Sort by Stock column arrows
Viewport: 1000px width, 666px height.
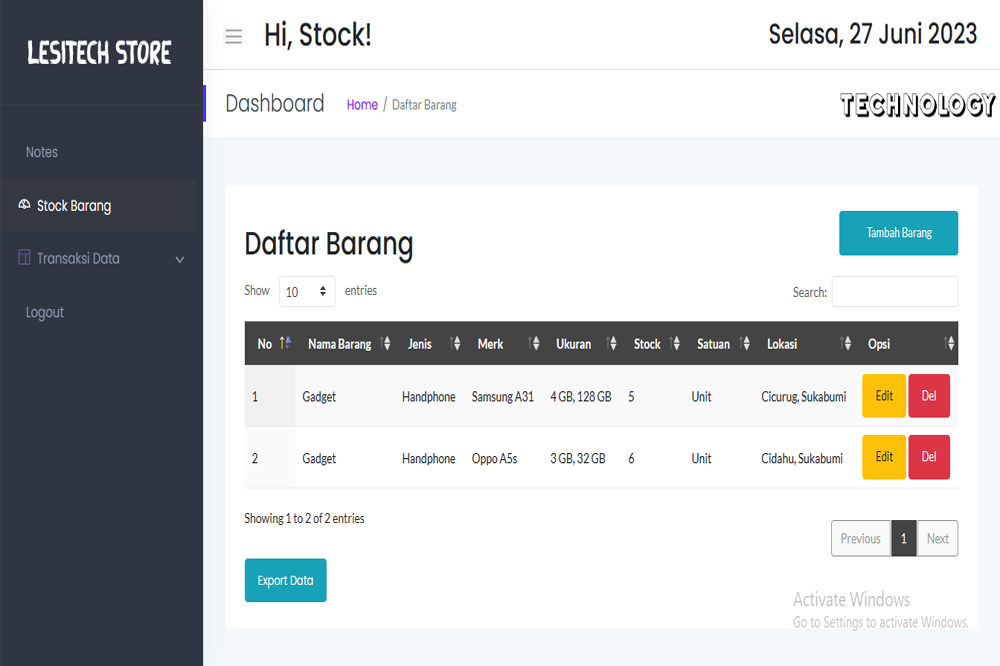pyautogui.click(x=675, y=343)
